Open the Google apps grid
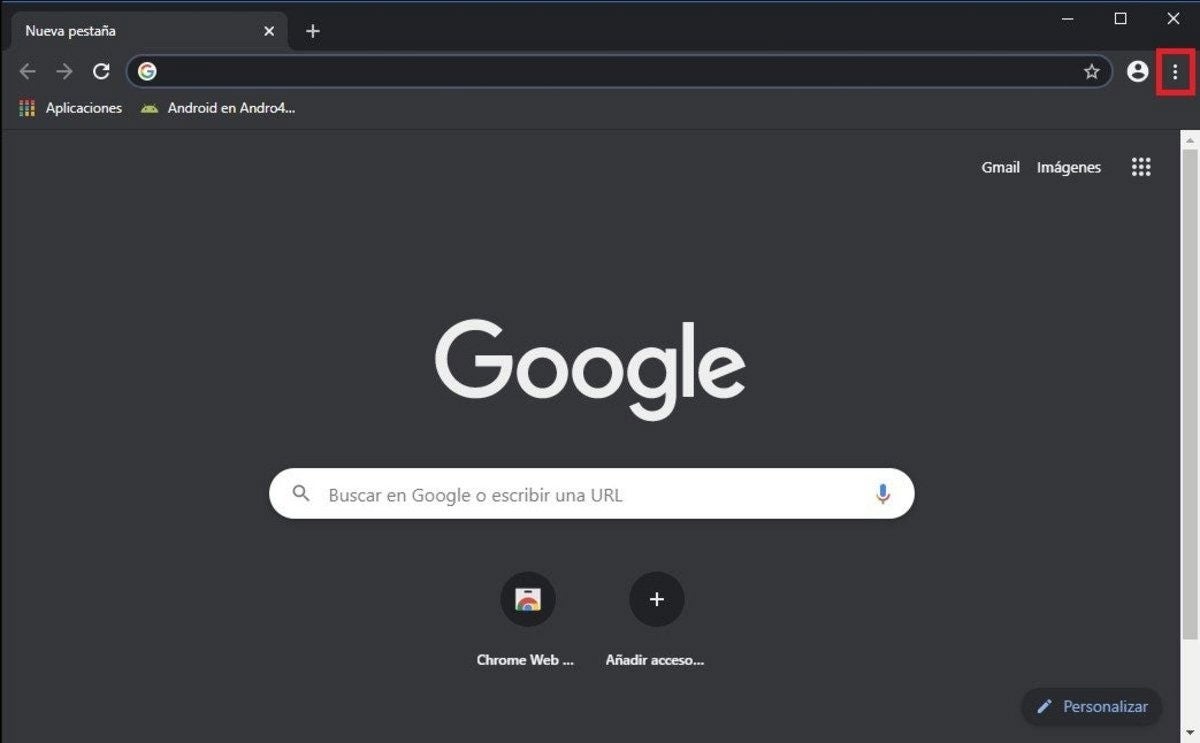The height and width of the screenshot is (743, 1200). (x=1141, y=167)
